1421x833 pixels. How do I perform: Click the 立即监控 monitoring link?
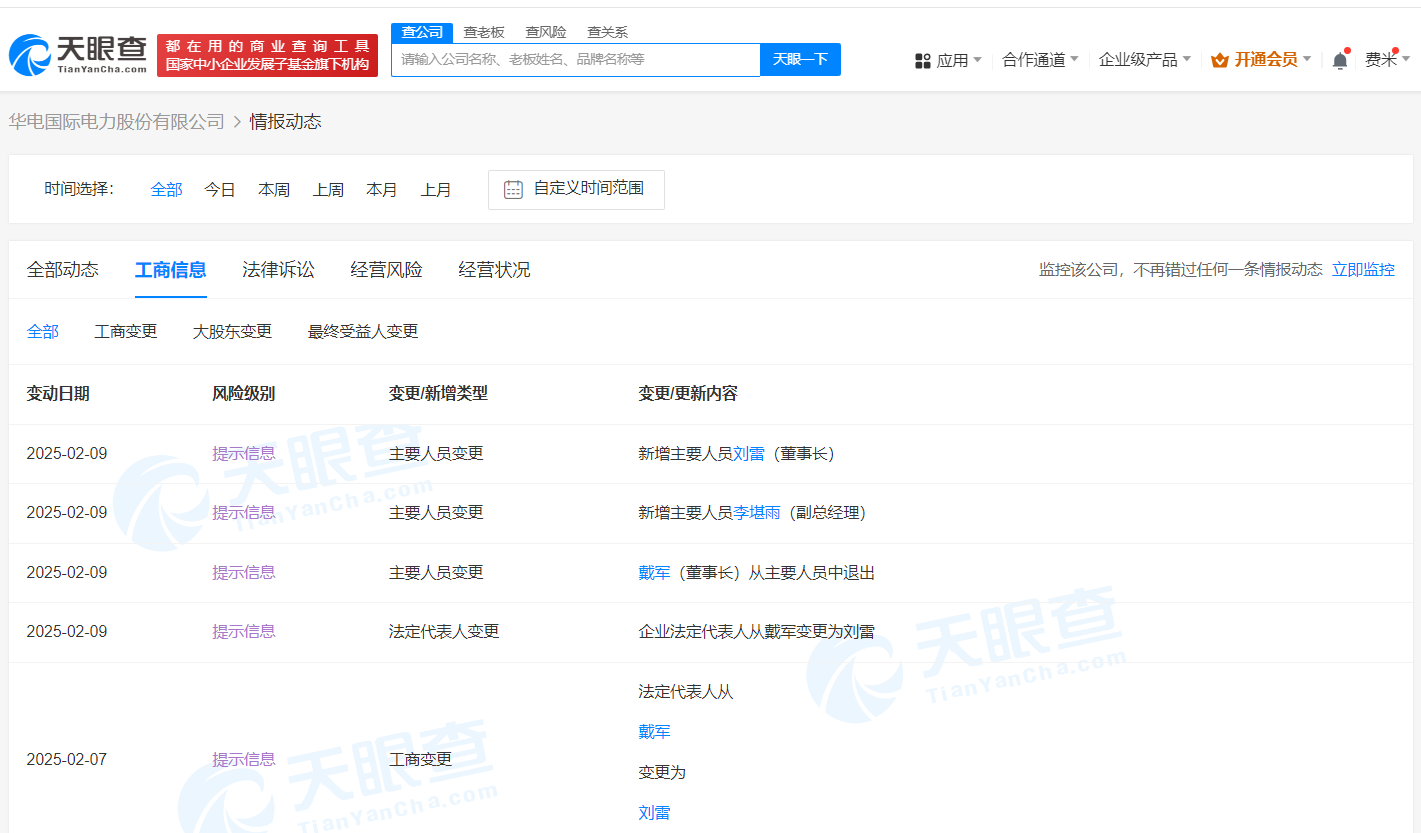(x=1363, y=269)
